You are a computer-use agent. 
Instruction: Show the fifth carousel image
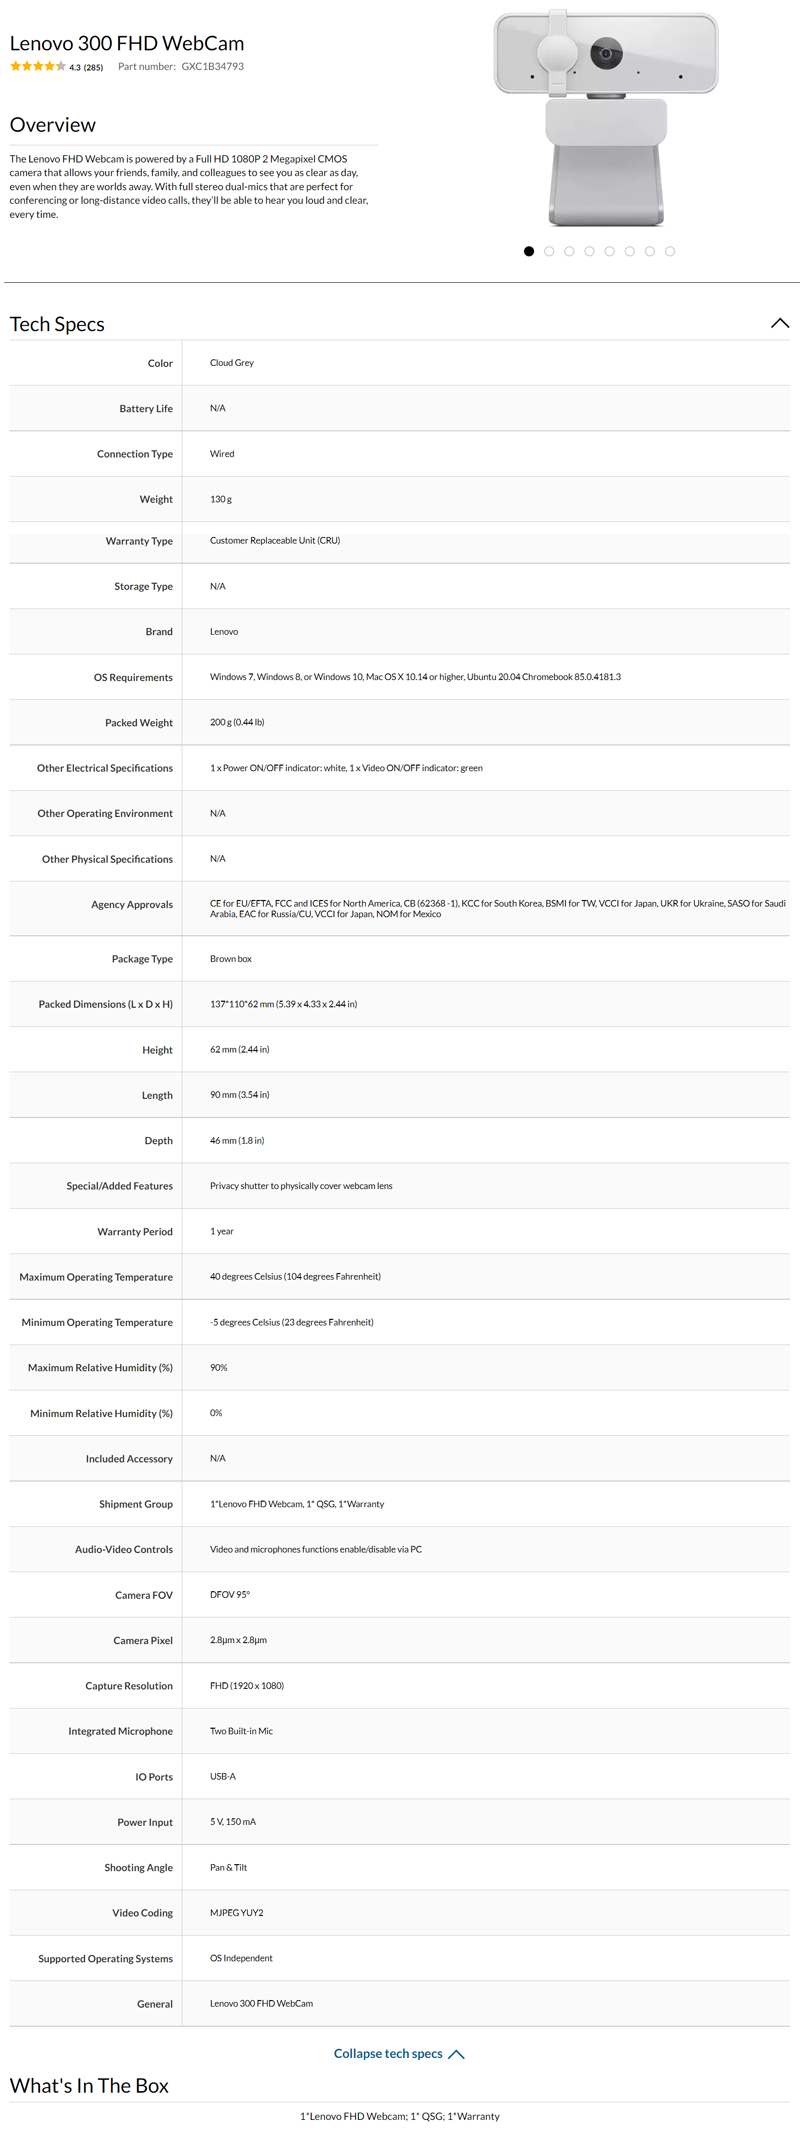coord(609,252)
